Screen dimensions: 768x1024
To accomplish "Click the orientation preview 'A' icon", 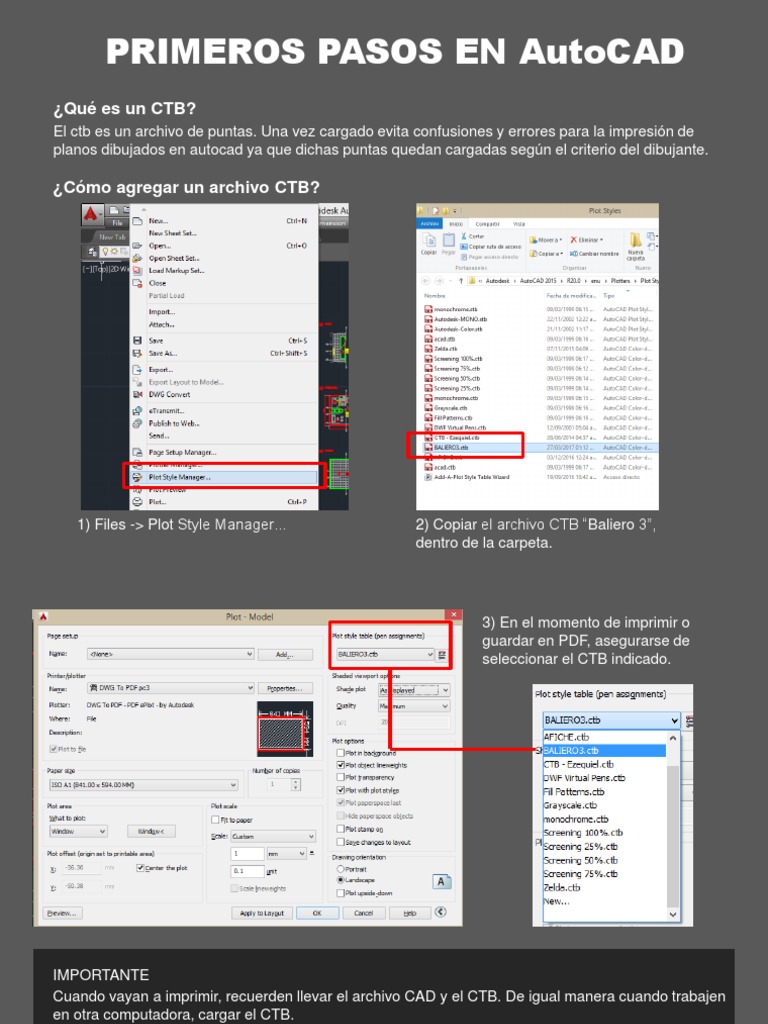I will click(441, 882).
